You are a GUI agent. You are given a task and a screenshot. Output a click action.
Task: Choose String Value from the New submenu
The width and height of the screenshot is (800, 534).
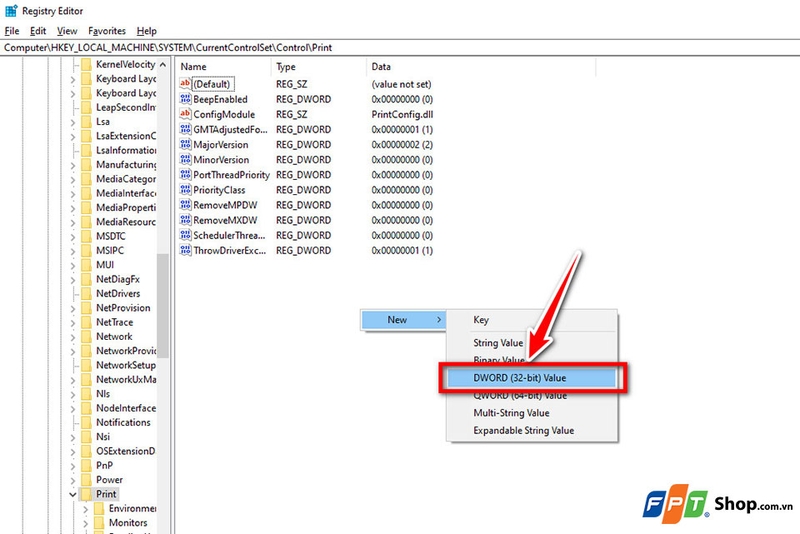[x=531, y=343]
